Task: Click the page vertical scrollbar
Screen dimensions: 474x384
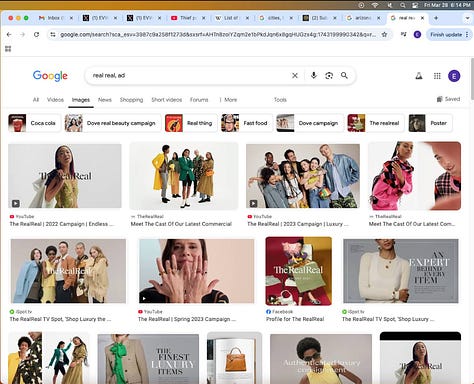Action: tap(472, 79)
